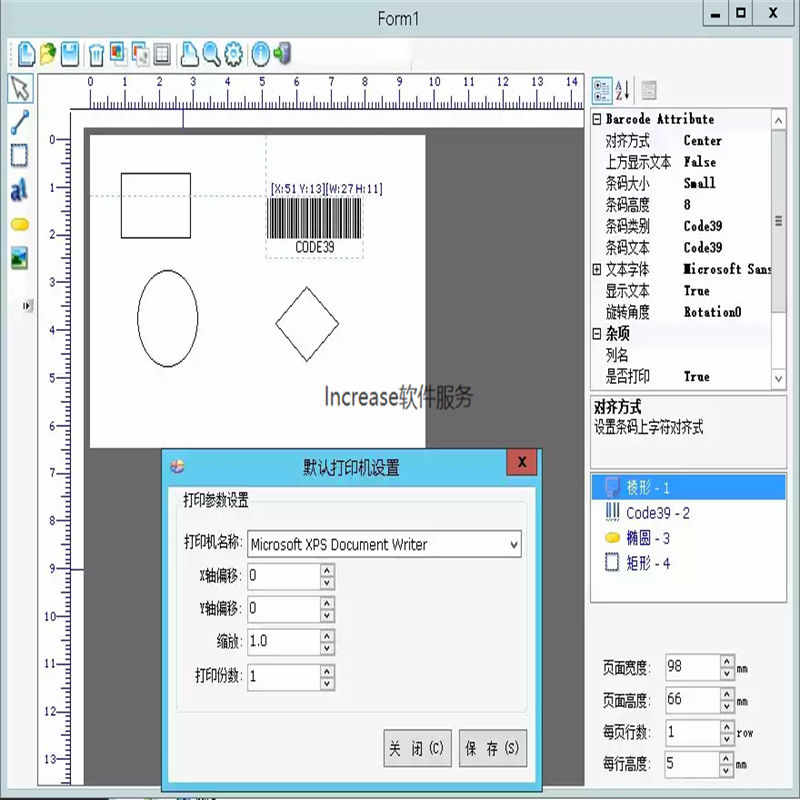Click the Delete trash can icon

(x=96, y=55)
